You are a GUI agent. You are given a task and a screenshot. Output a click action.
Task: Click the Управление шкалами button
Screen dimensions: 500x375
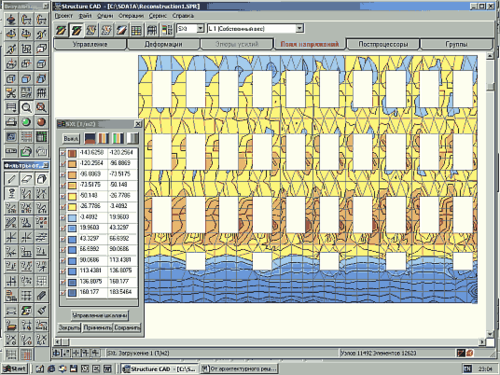click(x=100, y=315)
